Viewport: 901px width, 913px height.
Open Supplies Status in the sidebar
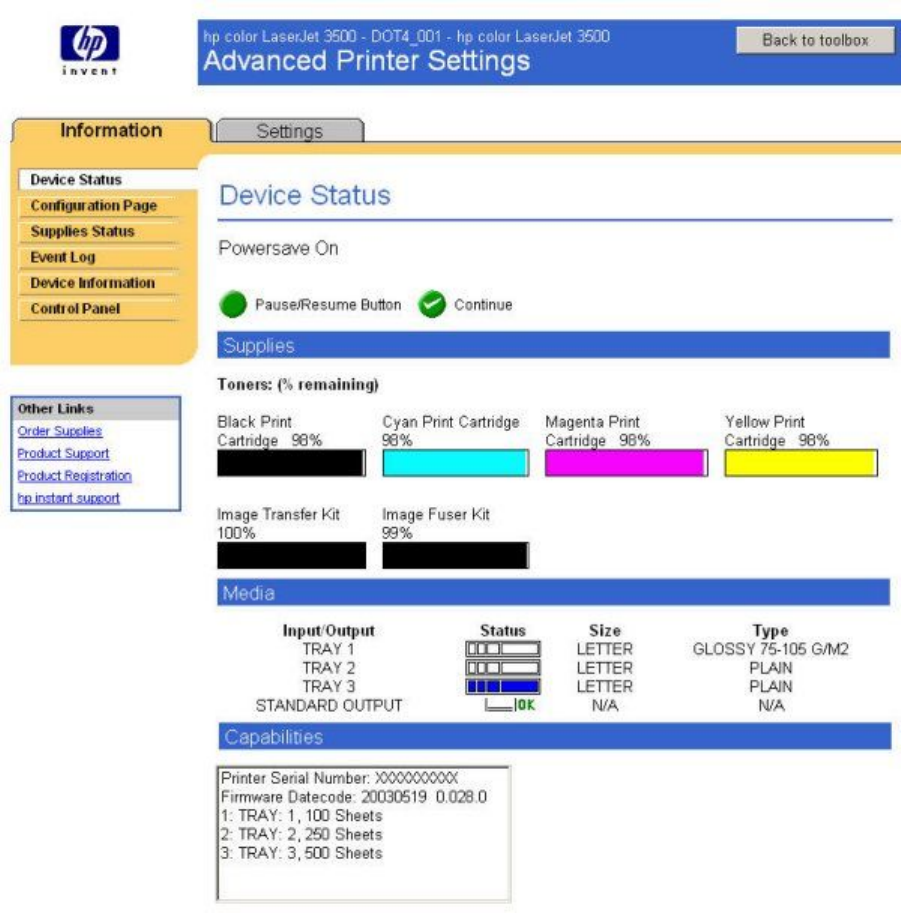pos(82,231)
